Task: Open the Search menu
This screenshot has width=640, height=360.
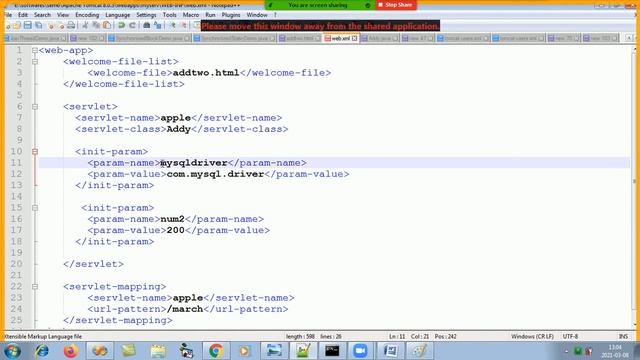Action: (x=42, y=15)
